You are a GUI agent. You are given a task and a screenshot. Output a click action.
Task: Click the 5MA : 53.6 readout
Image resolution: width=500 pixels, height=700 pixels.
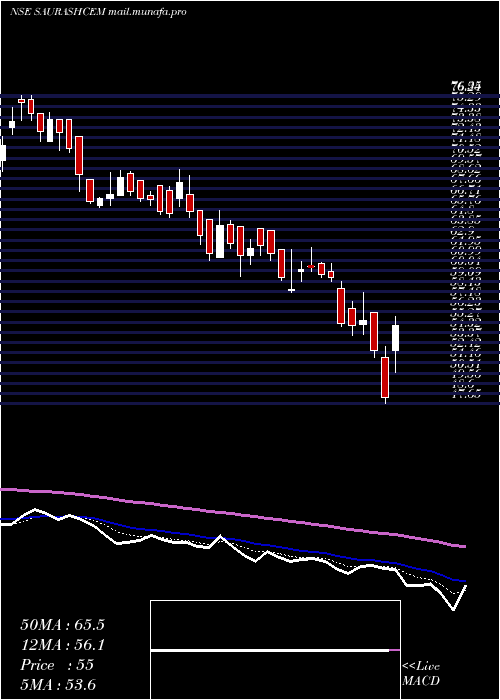[x=58, y=685]
